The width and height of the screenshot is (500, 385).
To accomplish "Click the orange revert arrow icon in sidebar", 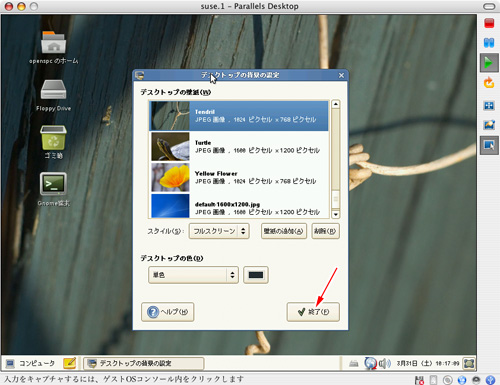I will (x=489, y=82).
